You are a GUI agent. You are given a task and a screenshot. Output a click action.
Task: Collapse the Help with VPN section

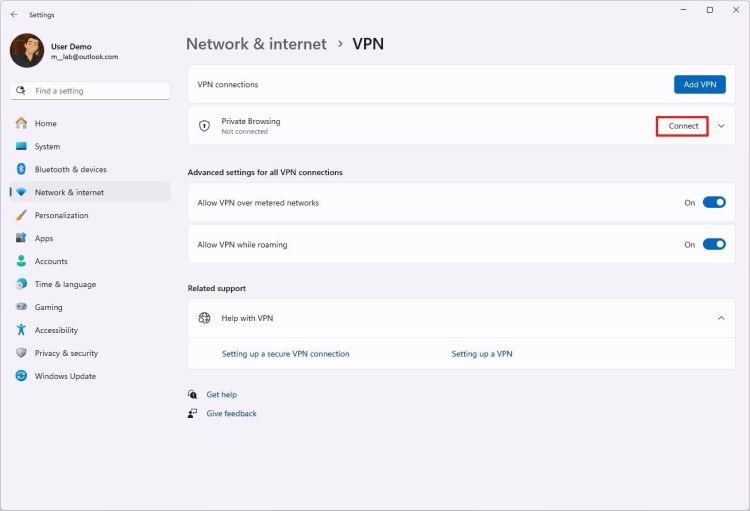pyautogui.click(x=721, y=318)
